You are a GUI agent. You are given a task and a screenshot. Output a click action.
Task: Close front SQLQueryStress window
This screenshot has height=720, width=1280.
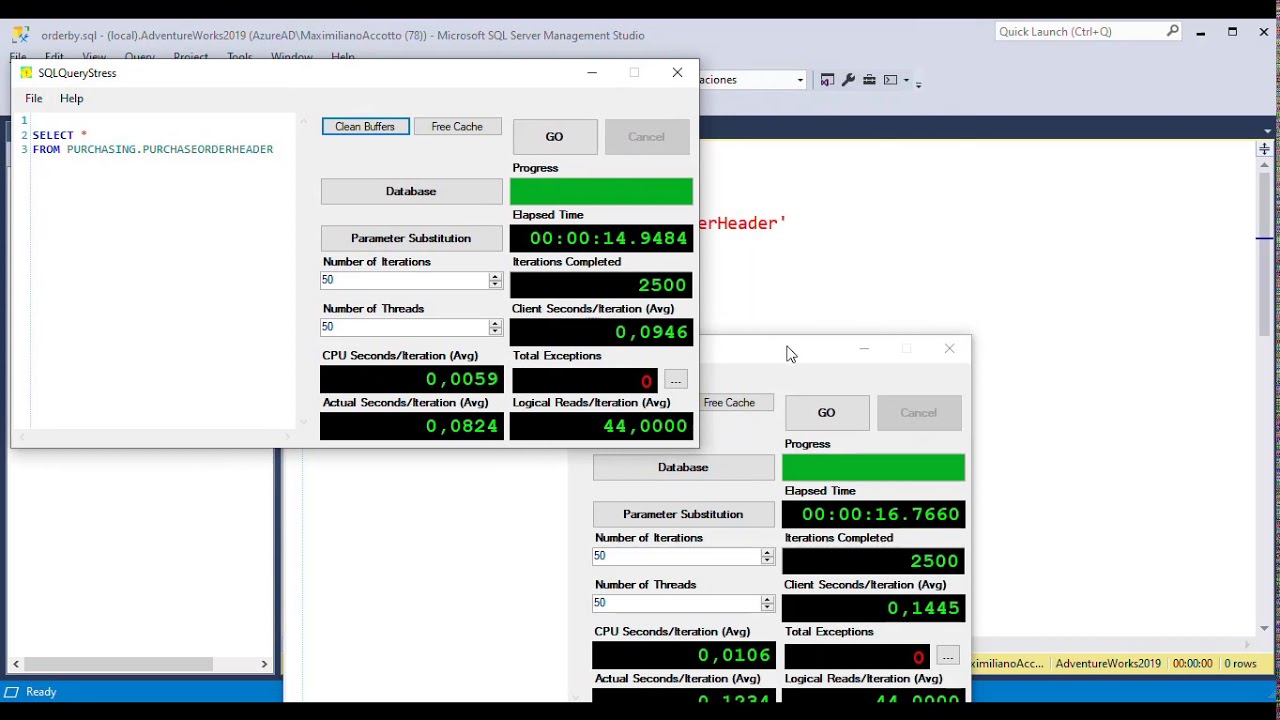[x=677, y=73]
